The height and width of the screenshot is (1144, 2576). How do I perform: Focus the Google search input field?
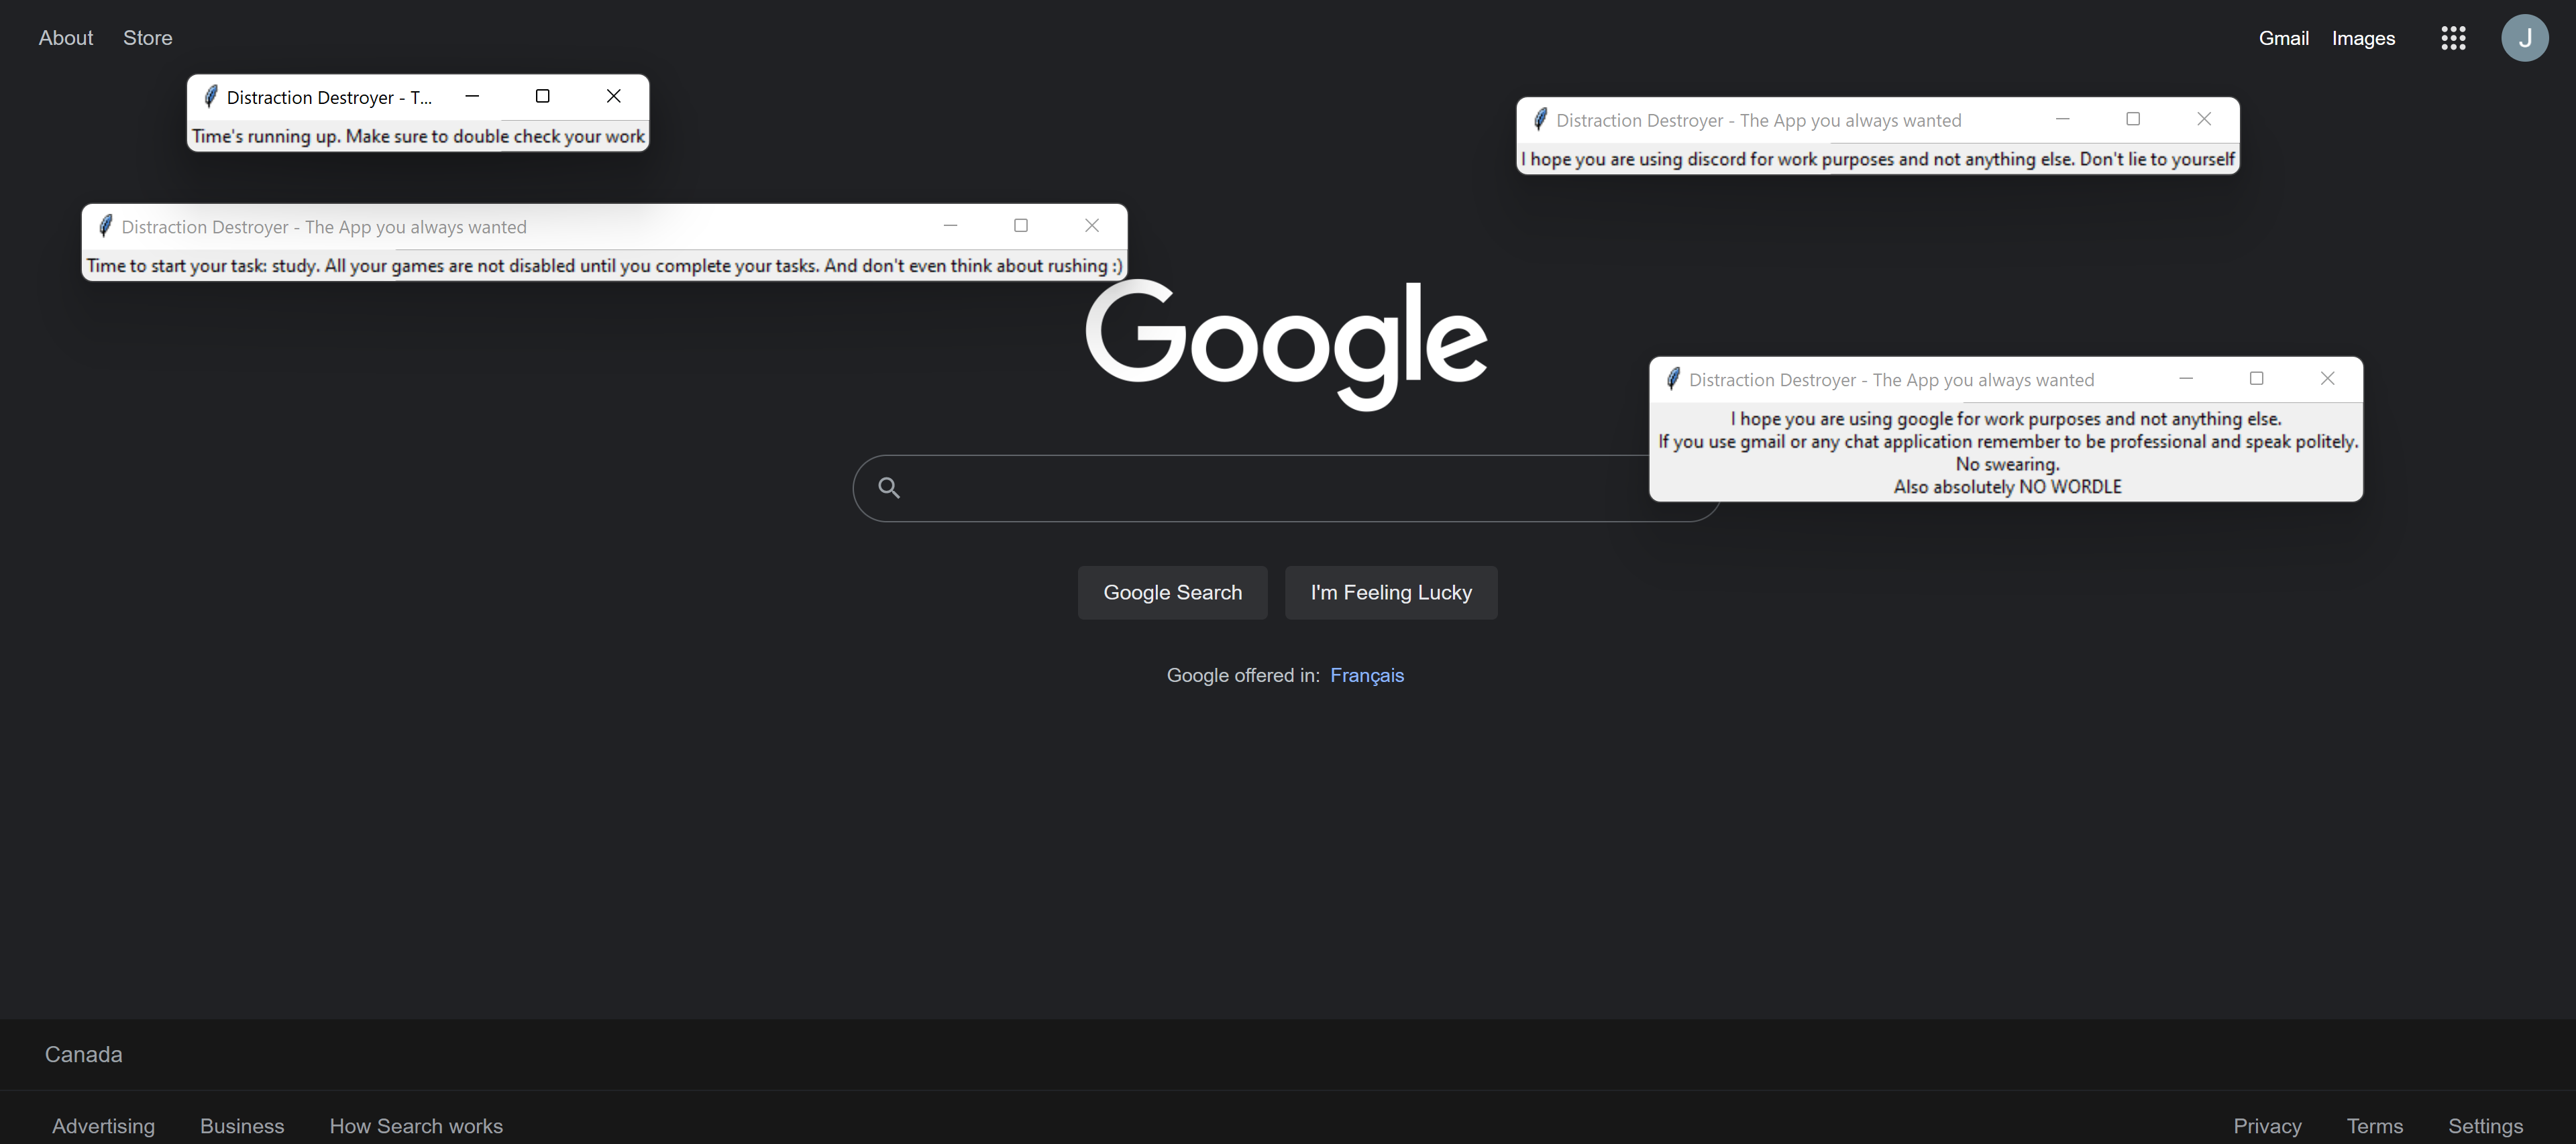pyautogui.click(x=1250, y=488)
